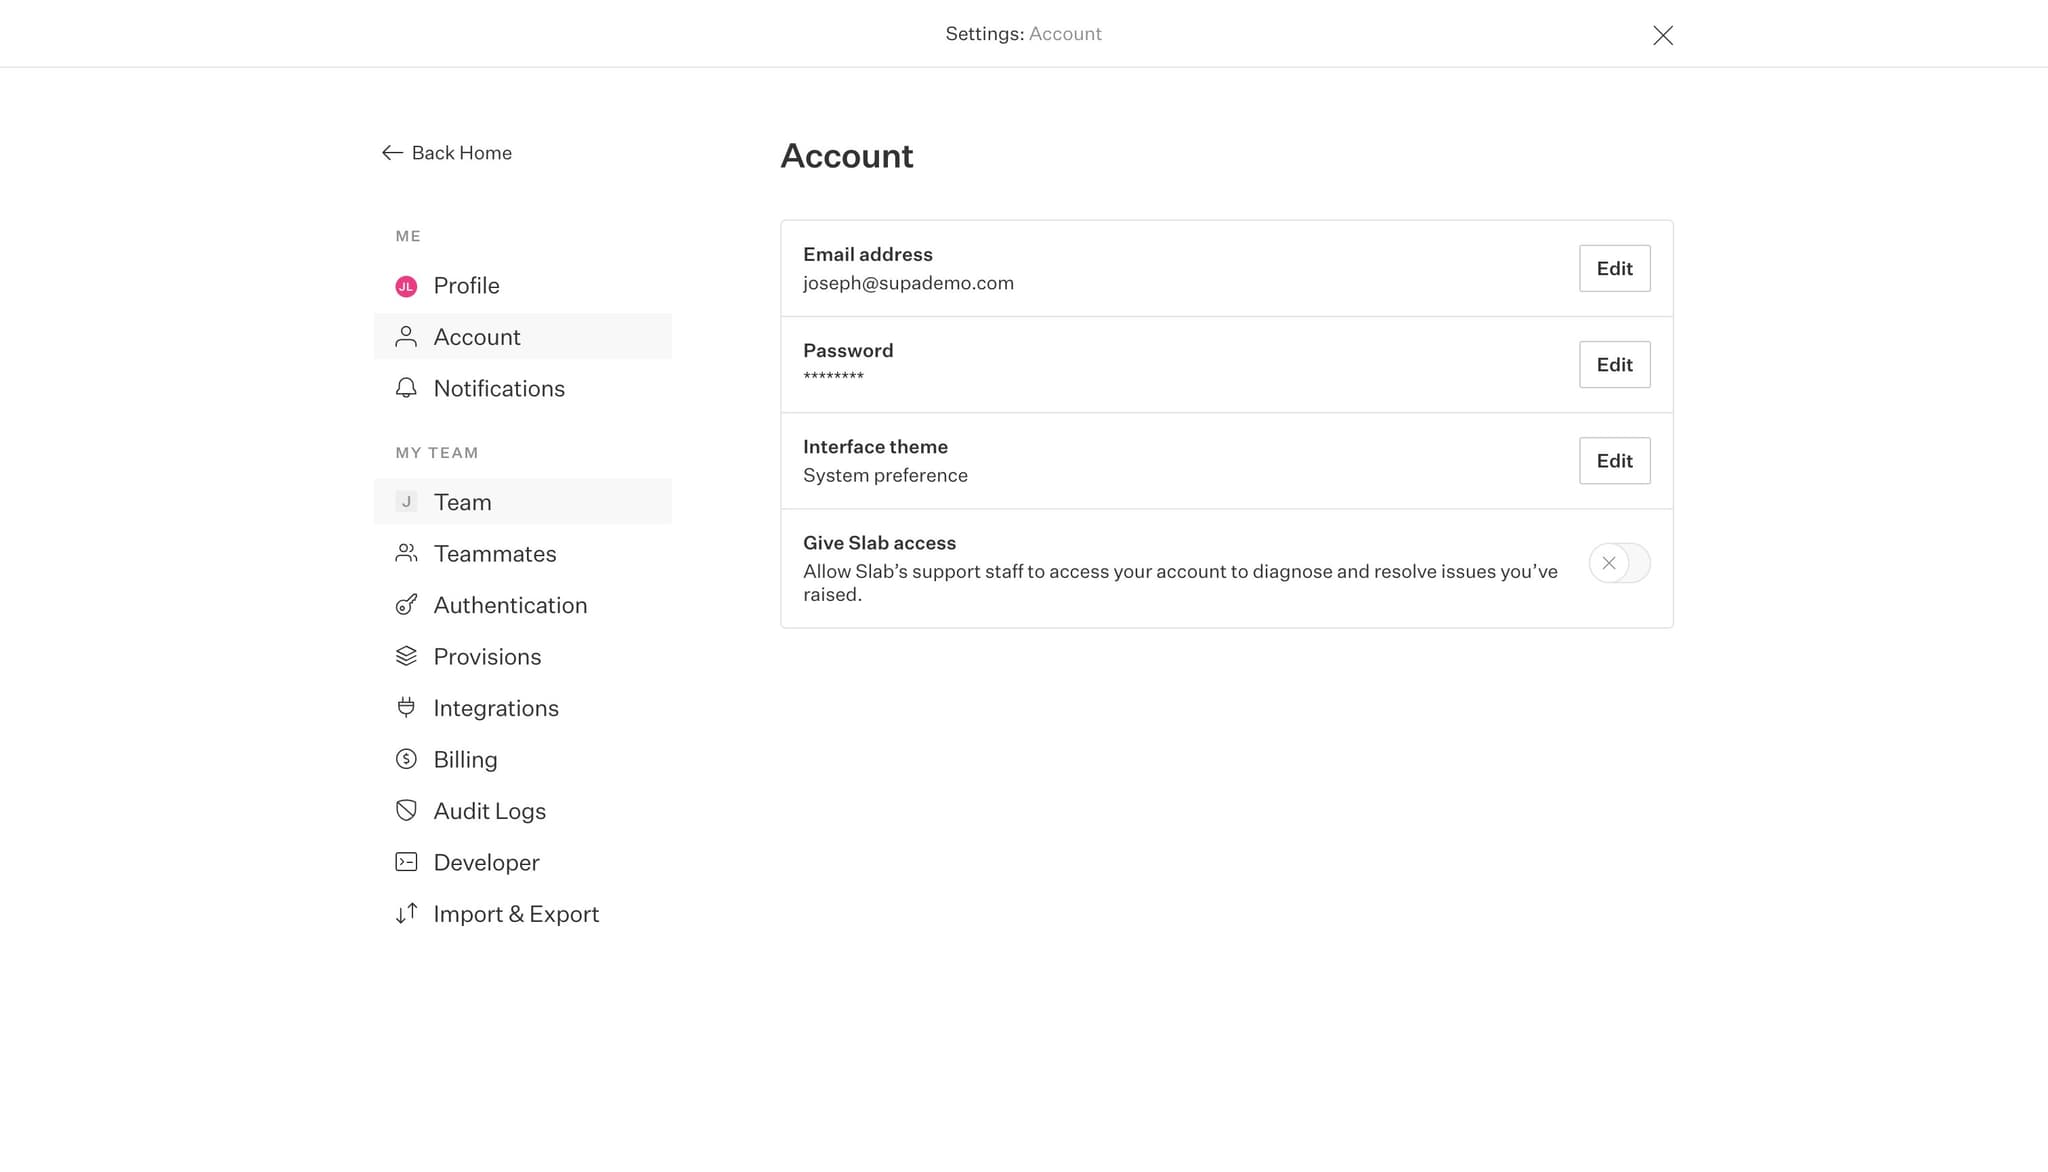Select Teammates in the sidebar
The height and width of the screenshot is (1172, 2048).
click(495, 553)
